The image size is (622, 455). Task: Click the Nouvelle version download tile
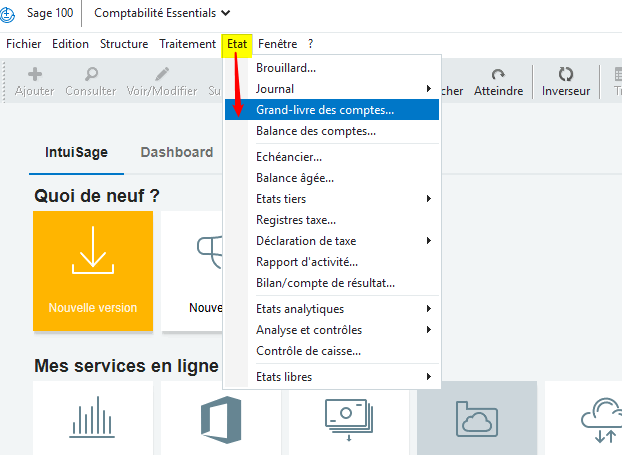[93, 271]
